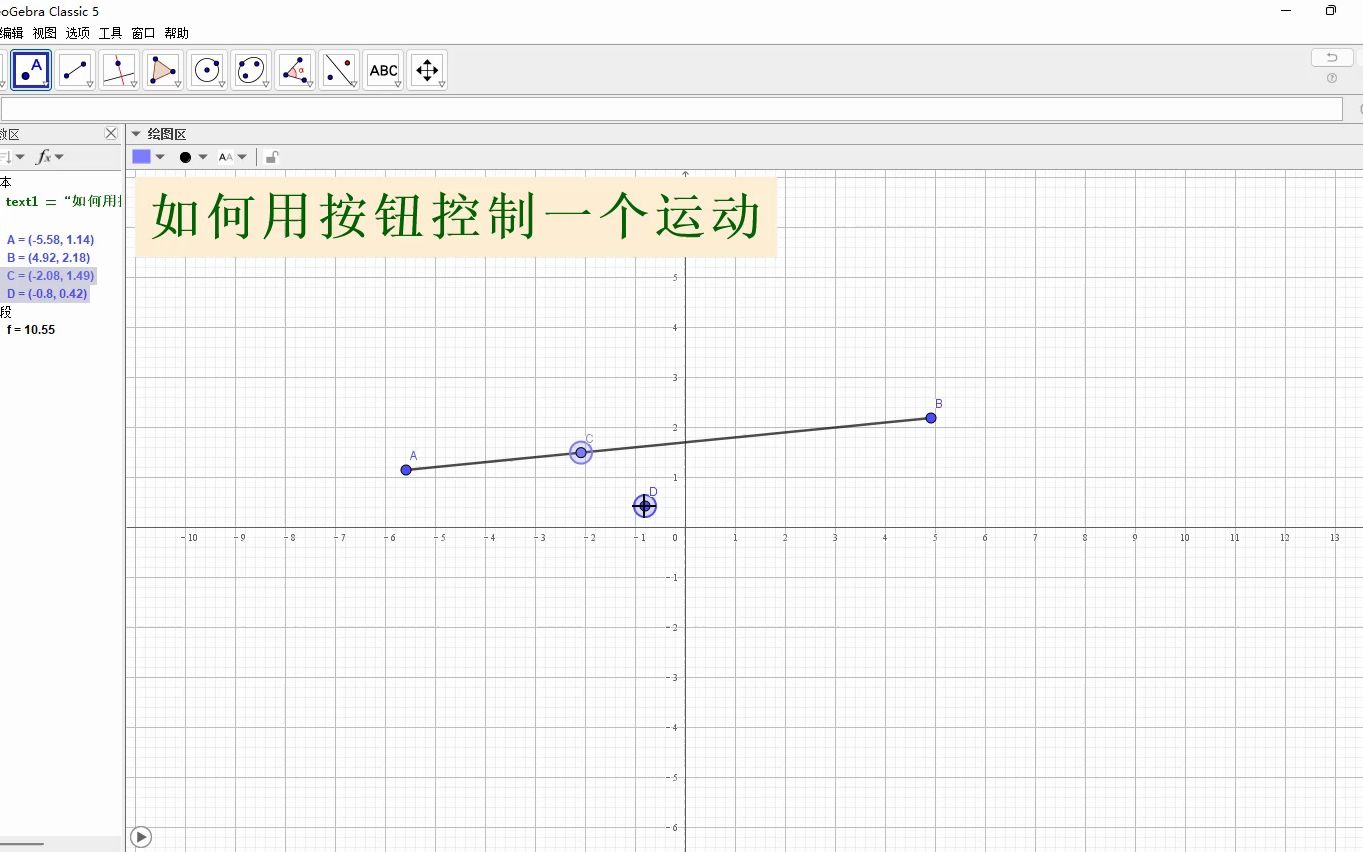Screen dimensions: 1363x852
Task: Start animation with the play button
Action: click(141, 837)
